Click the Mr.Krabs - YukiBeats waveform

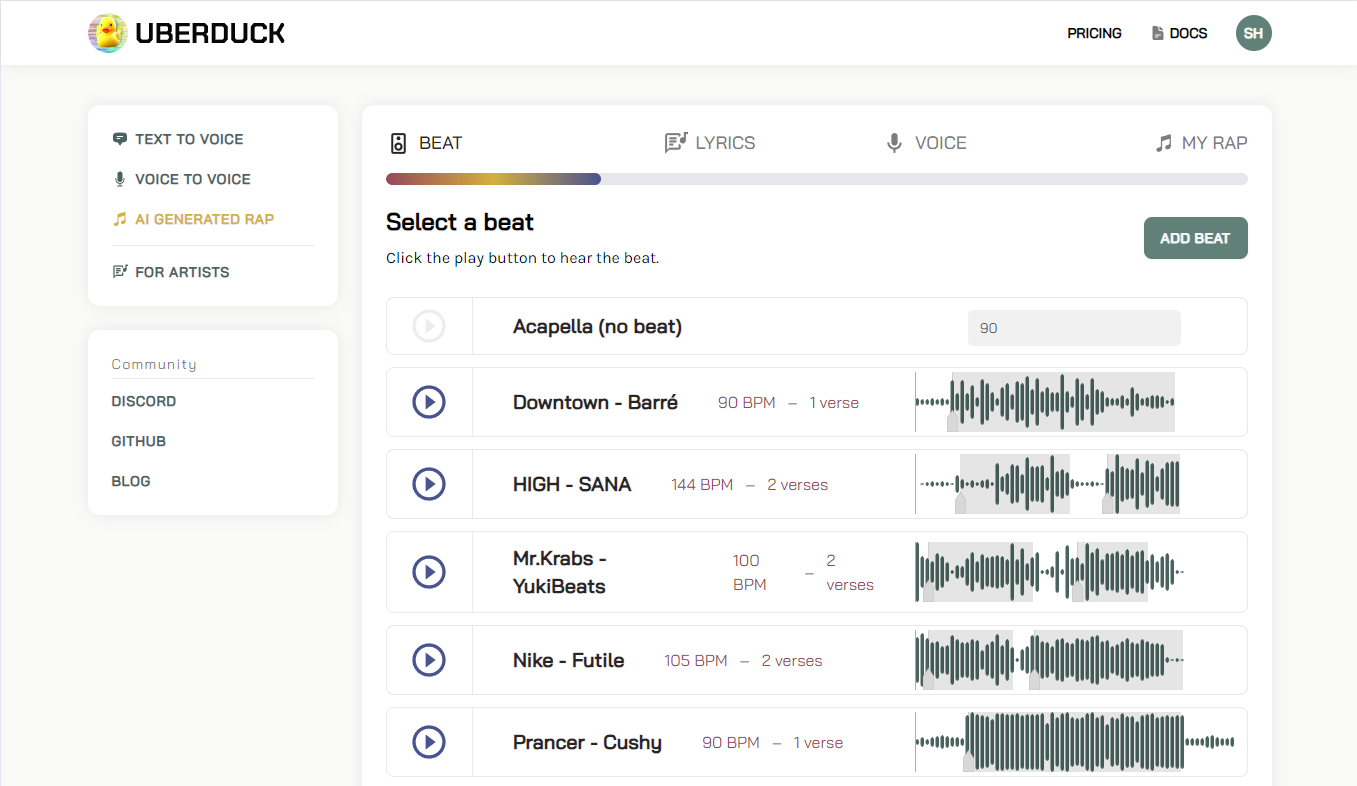click(x=1049, y=572)
